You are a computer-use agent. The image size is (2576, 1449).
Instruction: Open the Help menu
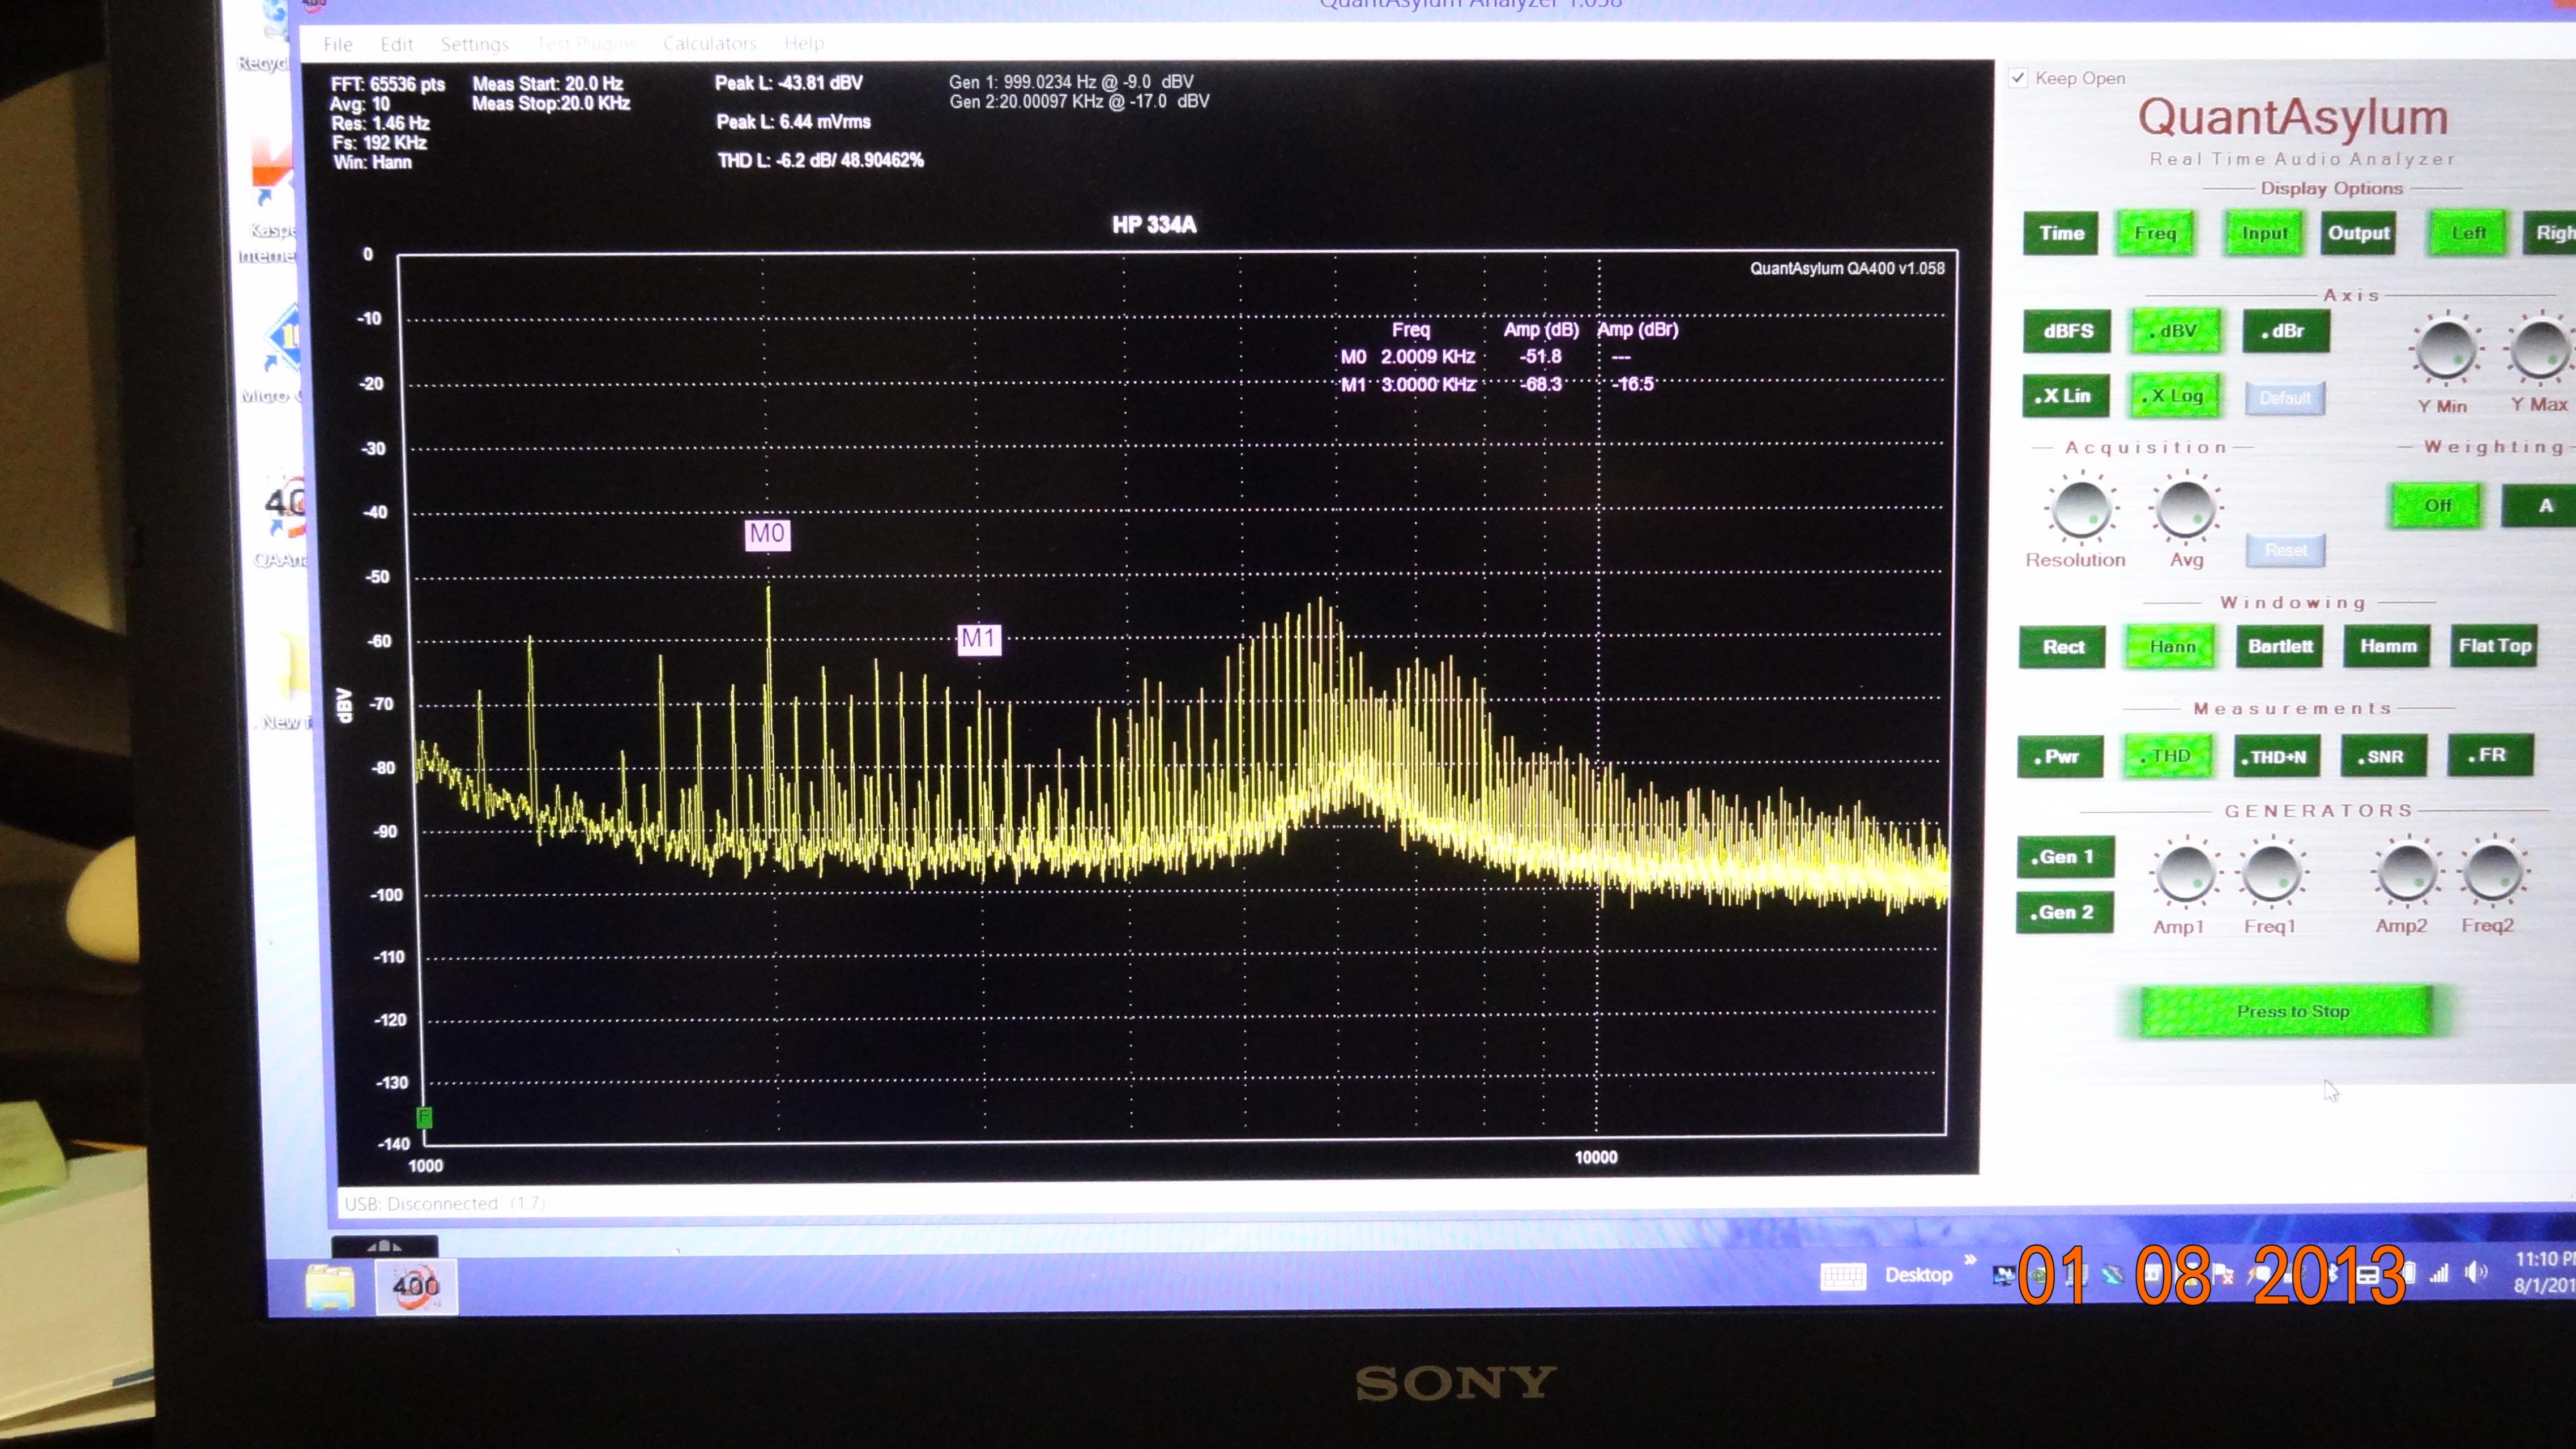(804, 43)
